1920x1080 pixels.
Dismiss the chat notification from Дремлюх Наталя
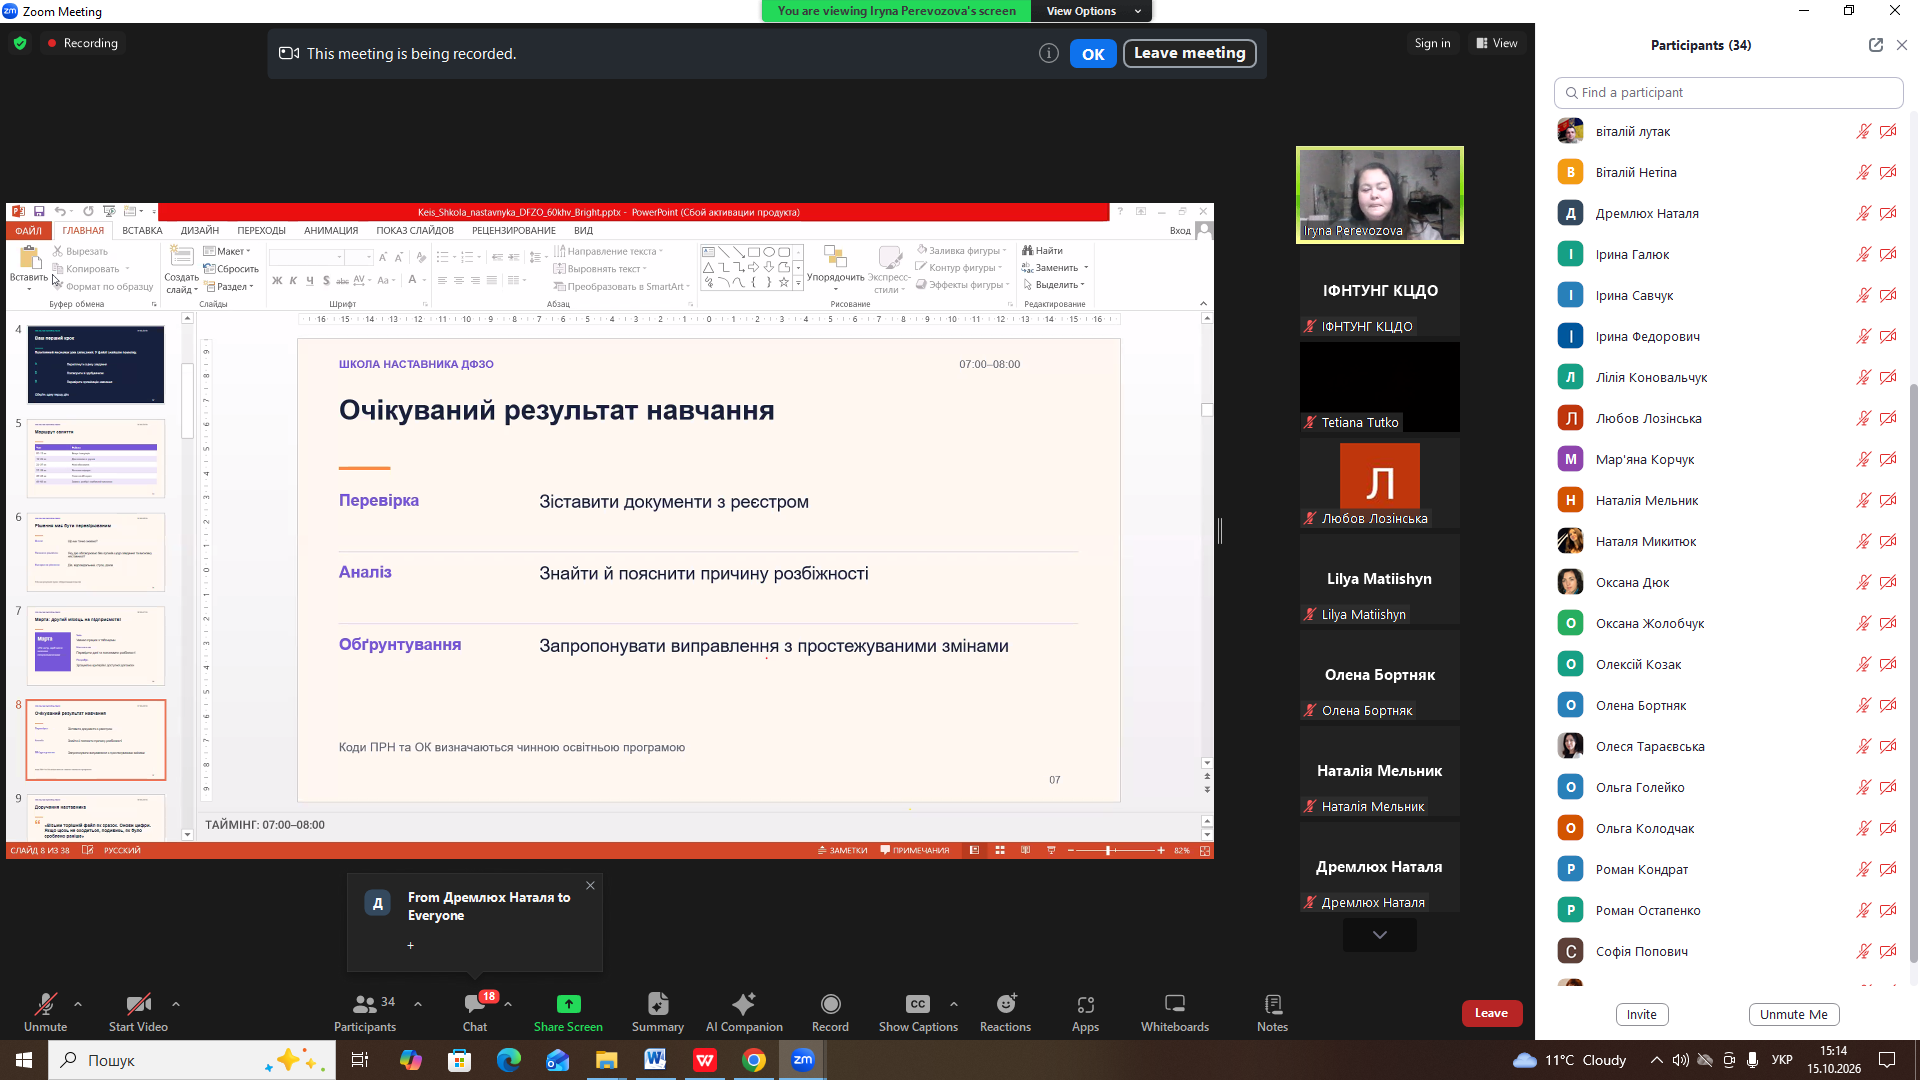[x=590, y=885]
